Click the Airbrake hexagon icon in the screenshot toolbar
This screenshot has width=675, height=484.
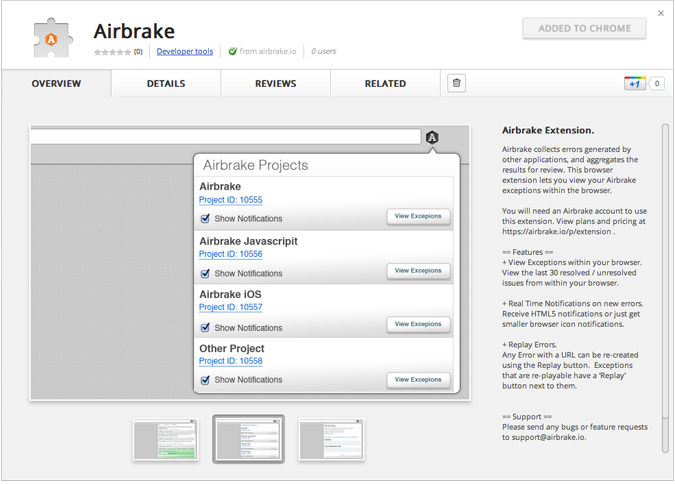(x=432, y=138)
